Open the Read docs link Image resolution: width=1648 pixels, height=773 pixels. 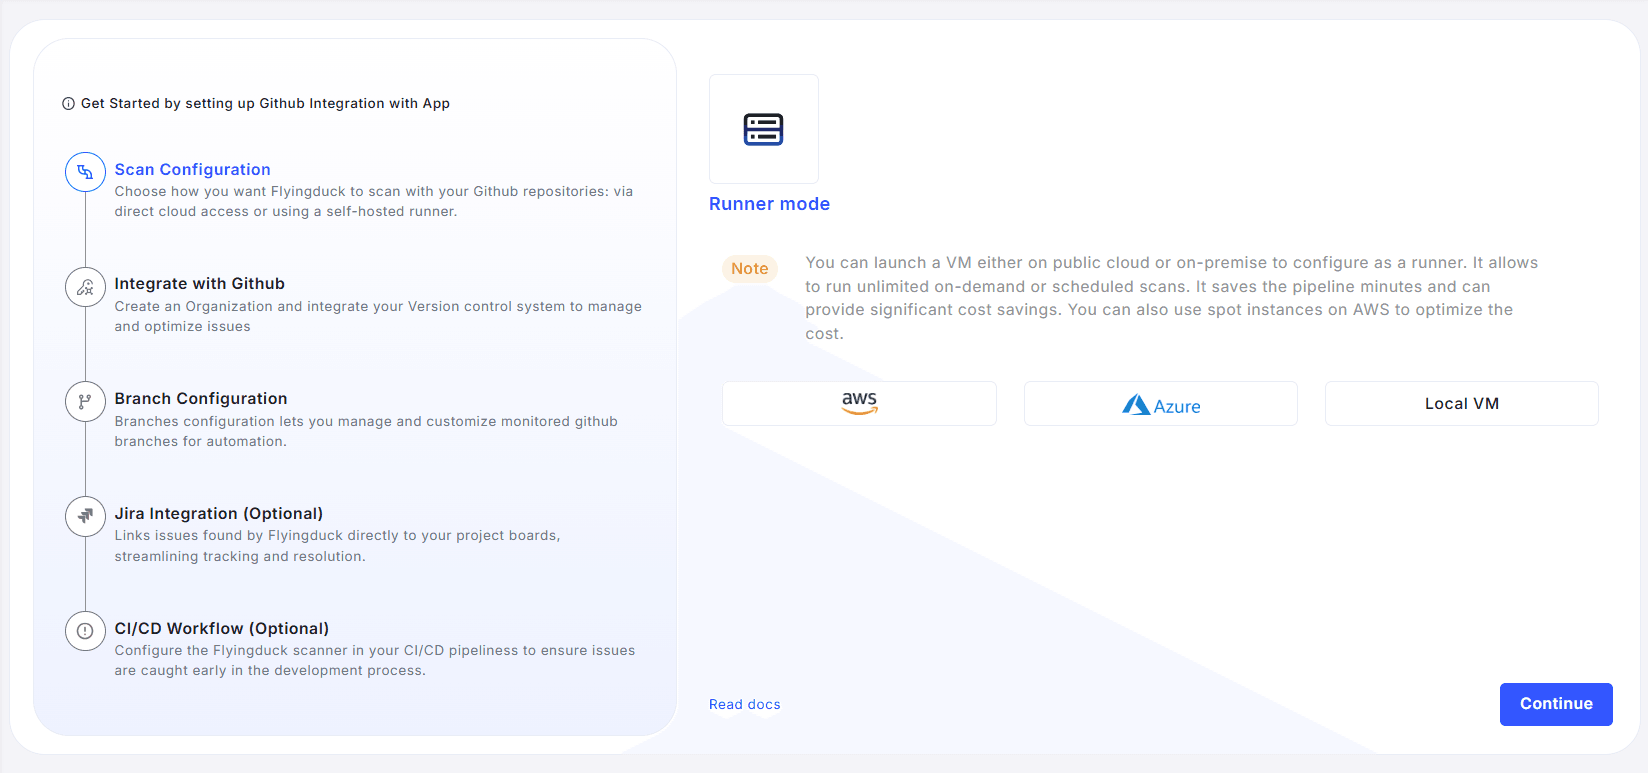(744, 704)
